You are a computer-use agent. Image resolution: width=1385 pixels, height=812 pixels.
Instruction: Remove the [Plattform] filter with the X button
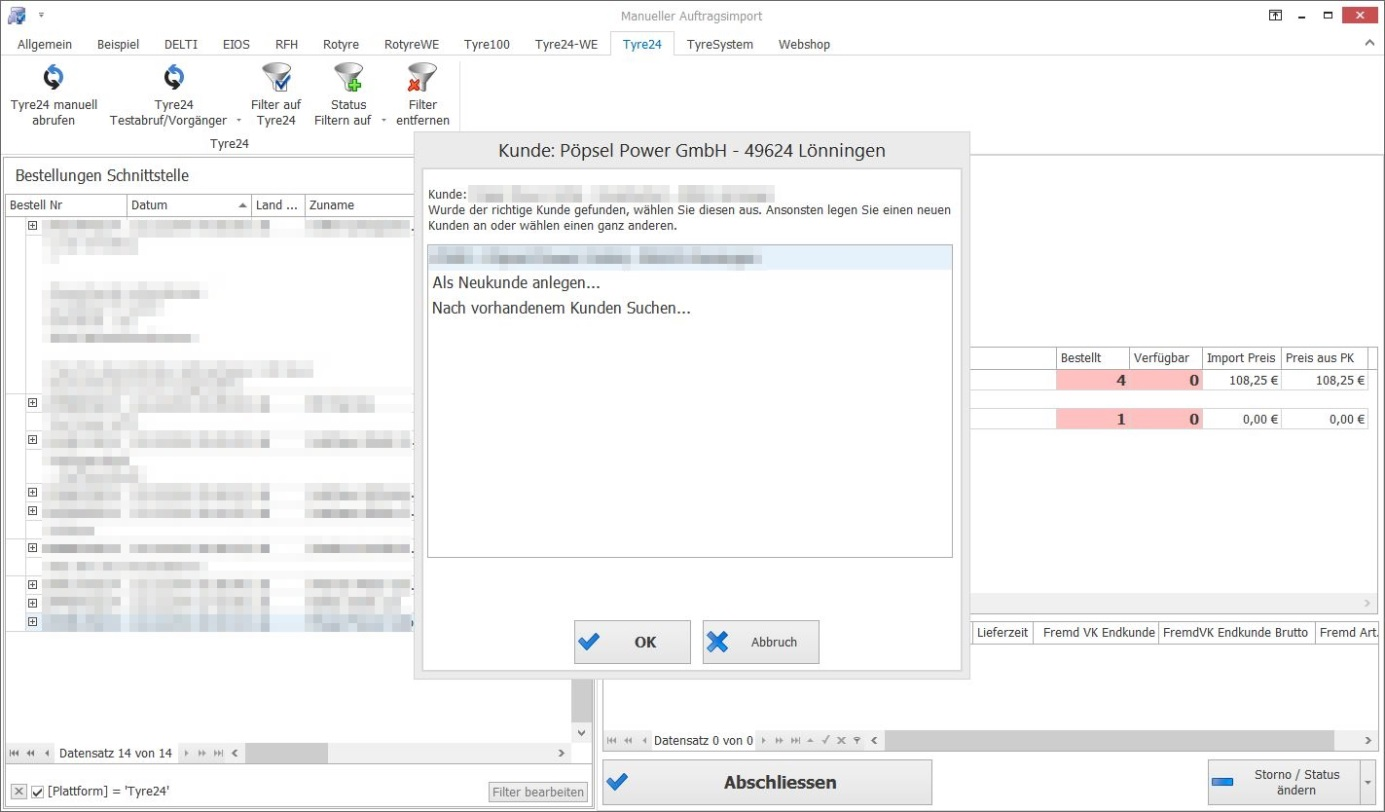pos(18,792)
